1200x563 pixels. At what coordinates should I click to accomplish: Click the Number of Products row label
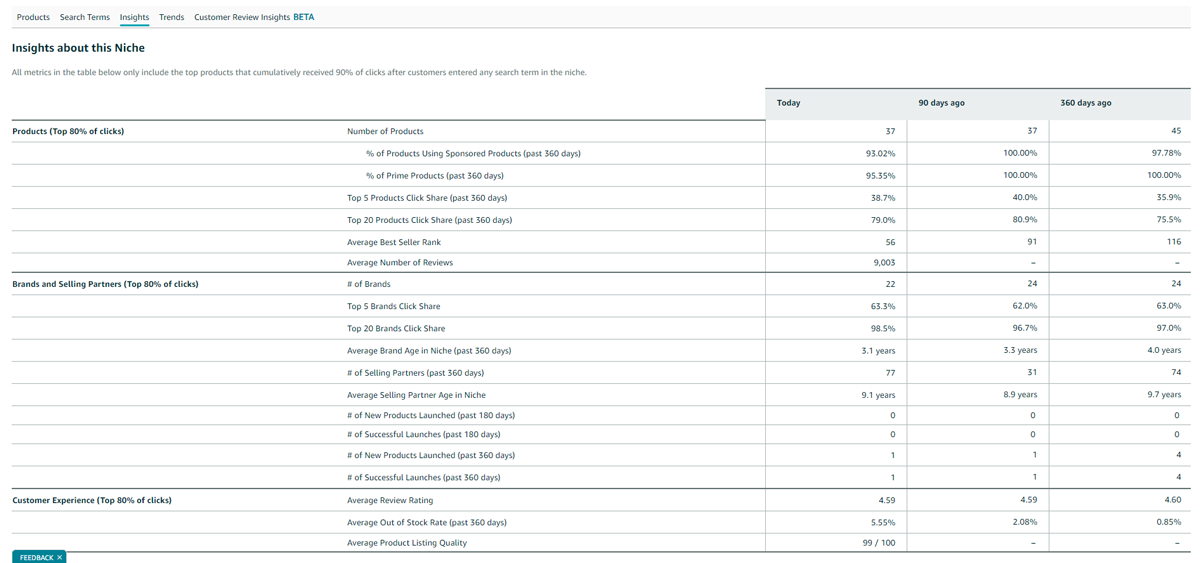[x=385, y=131]
